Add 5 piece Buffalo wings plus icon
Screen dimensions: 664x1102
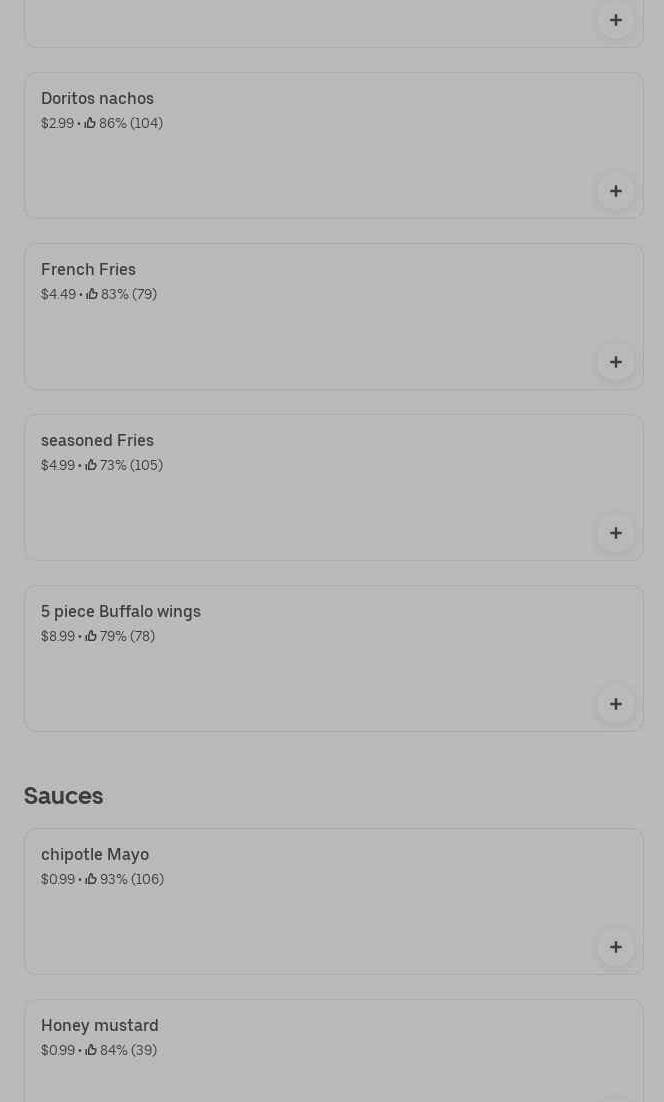point(616,704)
